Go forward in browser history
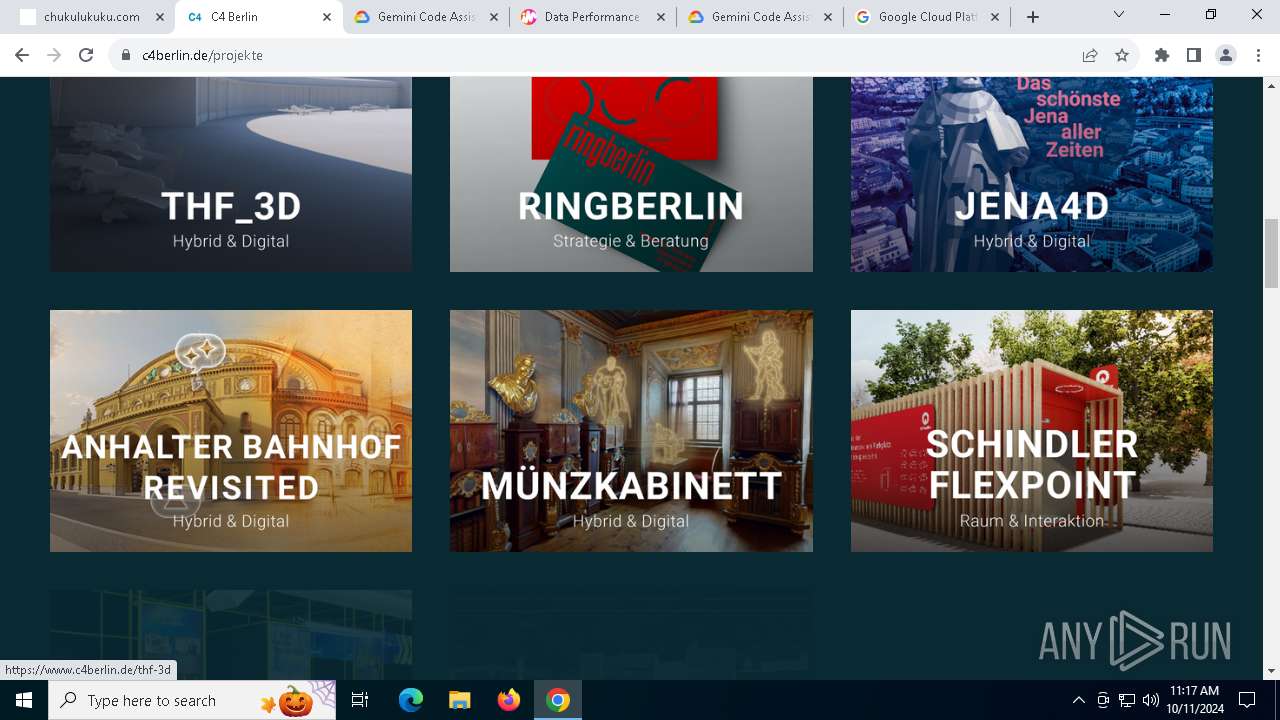 [54, 55]
